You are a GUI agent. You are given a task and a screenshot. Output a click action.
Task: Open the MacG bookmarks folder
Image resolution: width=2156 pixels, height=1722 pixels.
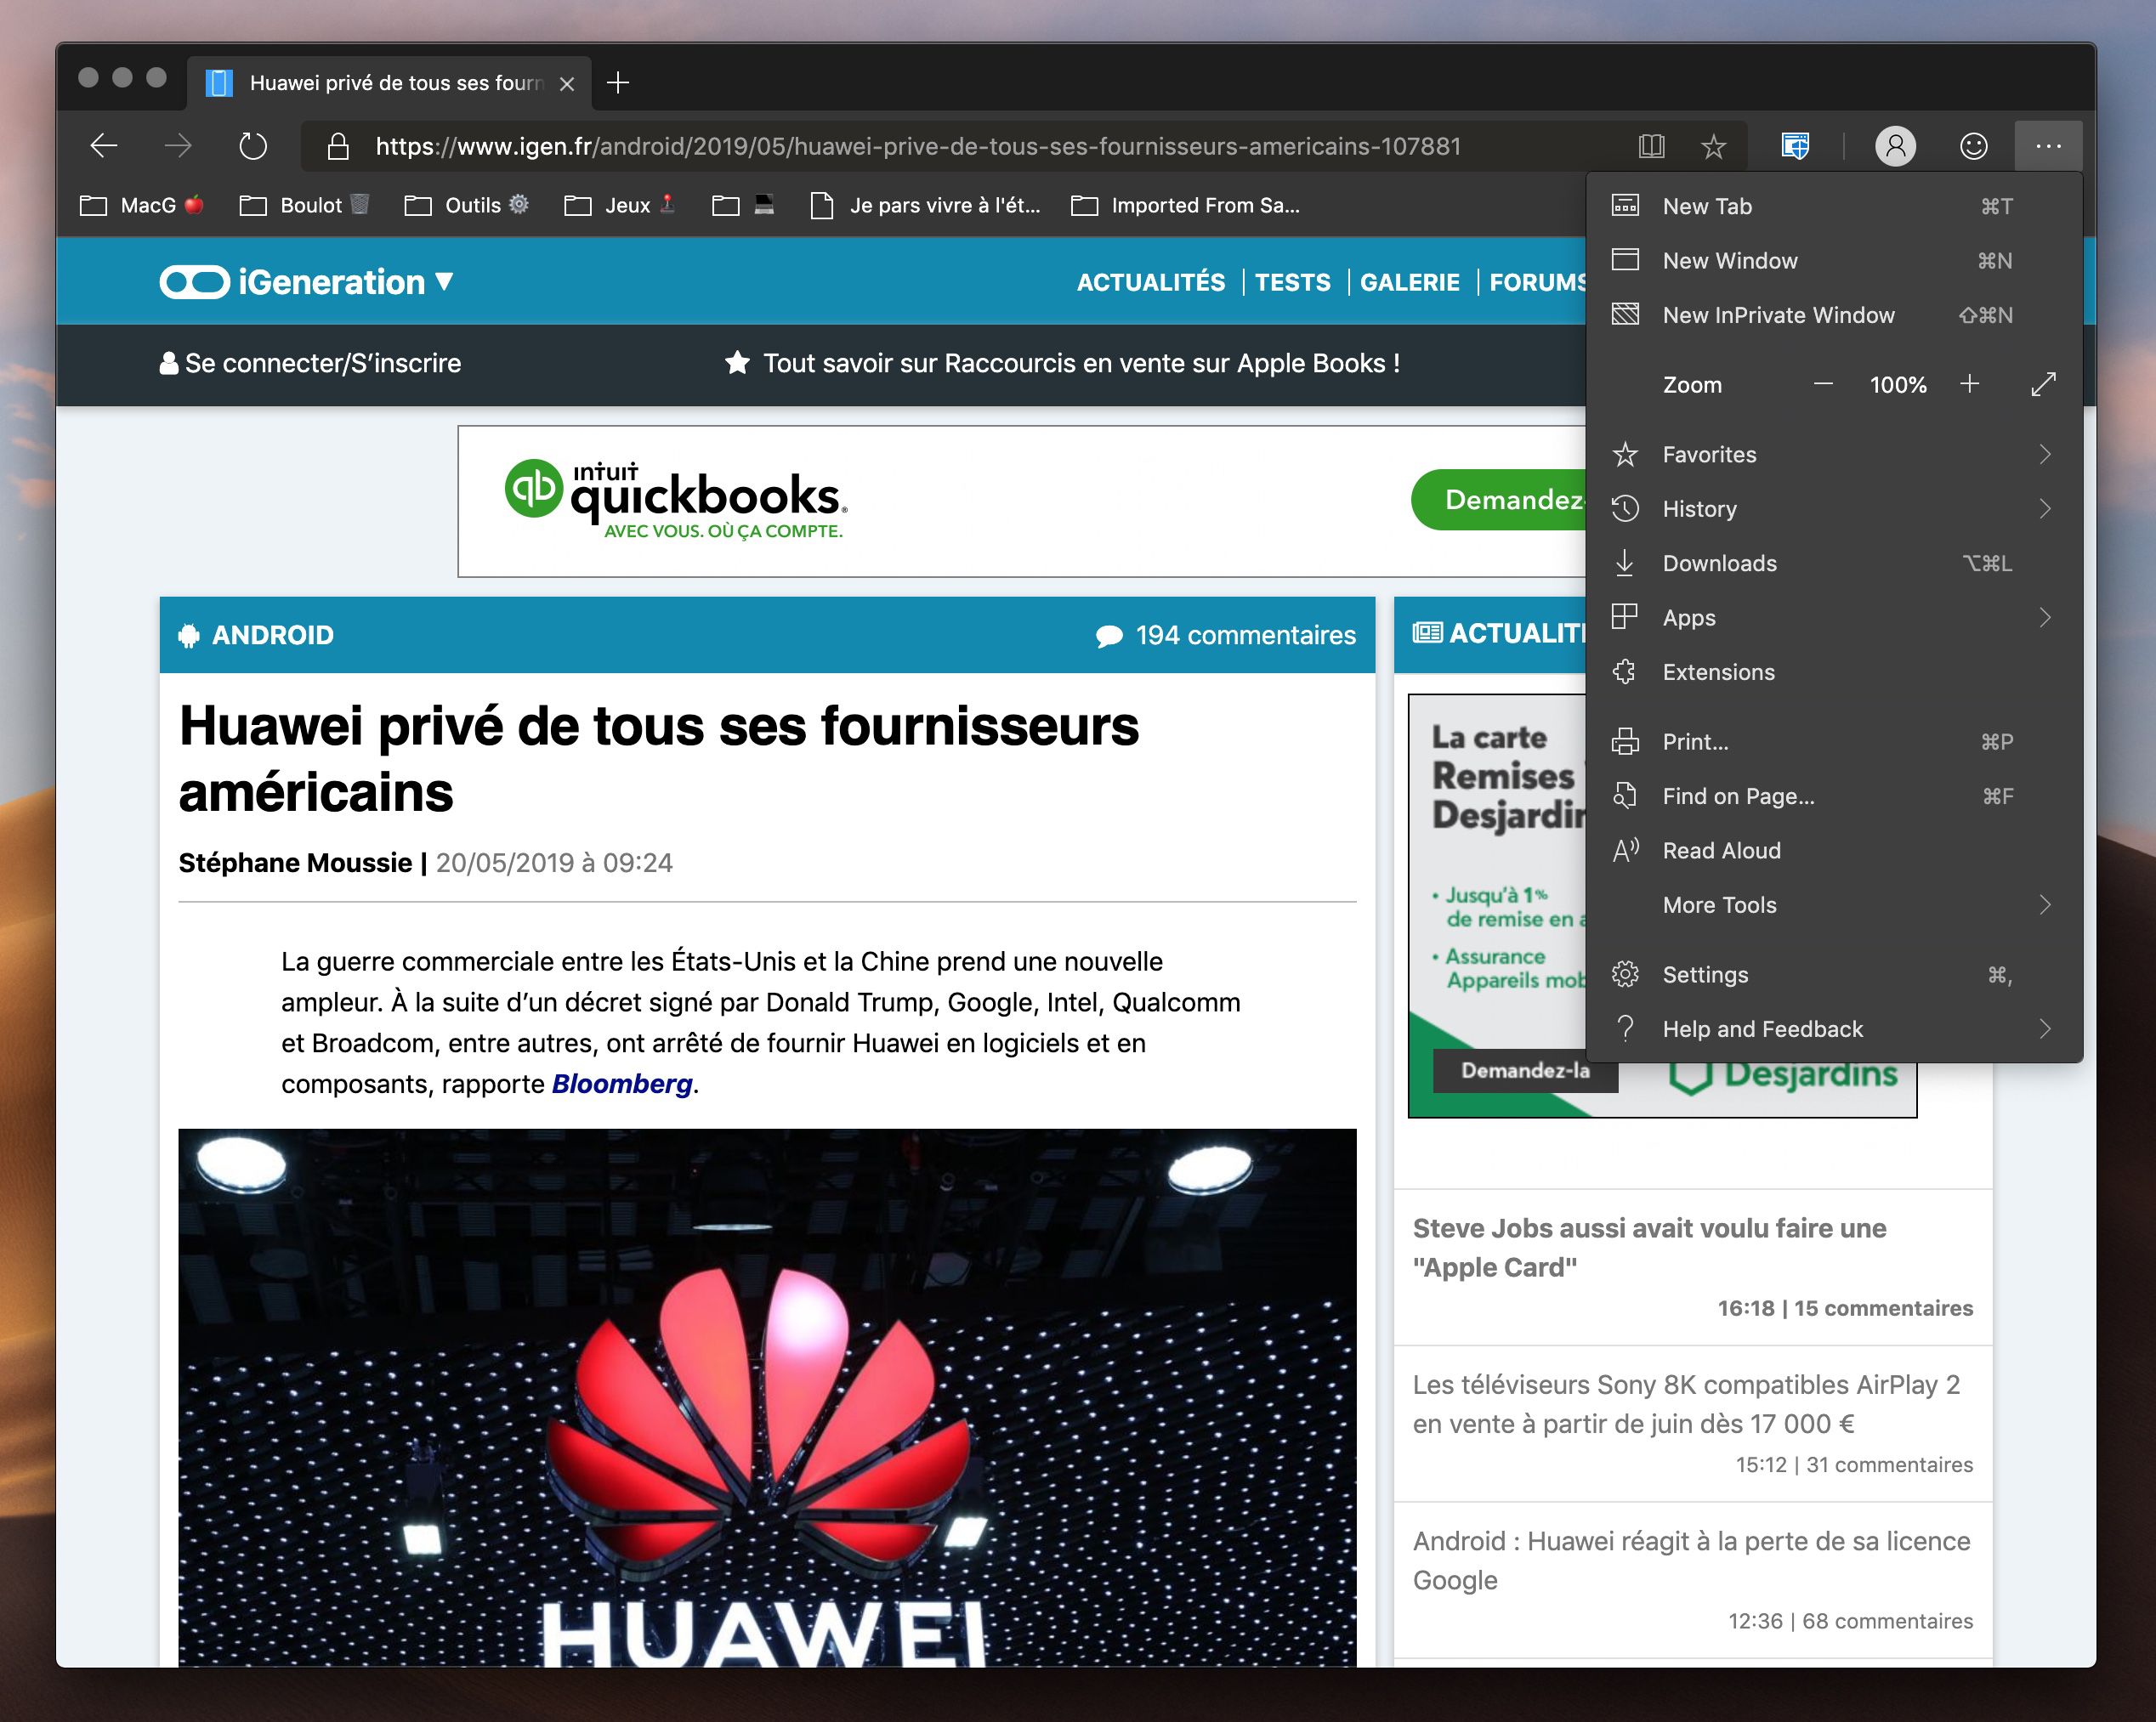(142, 205)
